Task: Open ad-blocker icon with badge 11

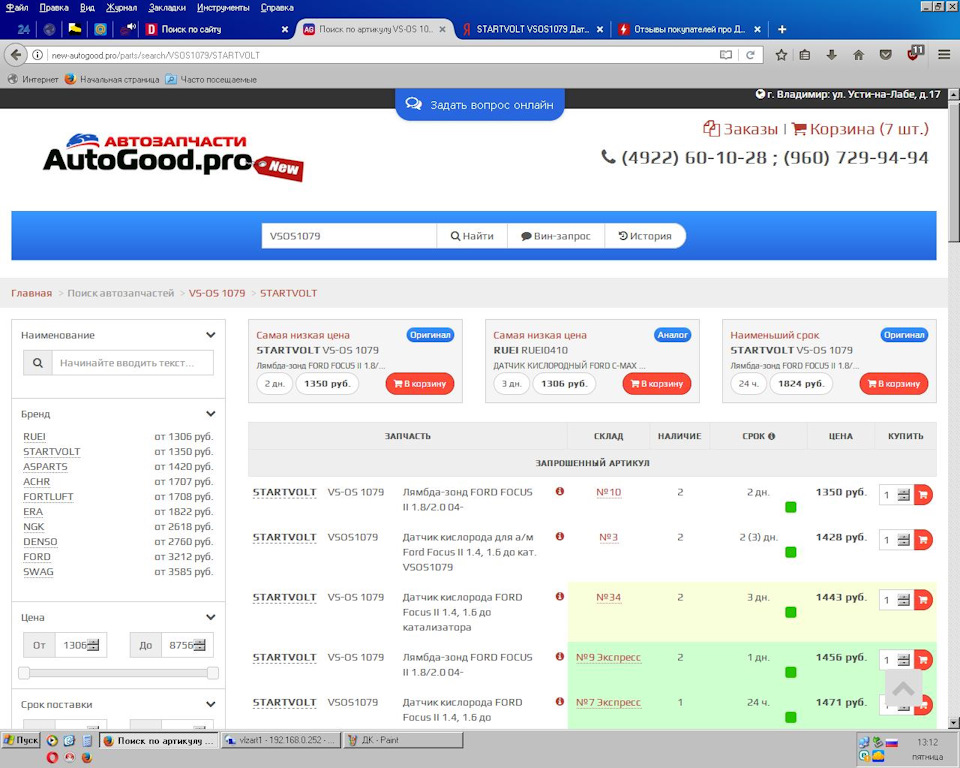Action: point(914,53)
